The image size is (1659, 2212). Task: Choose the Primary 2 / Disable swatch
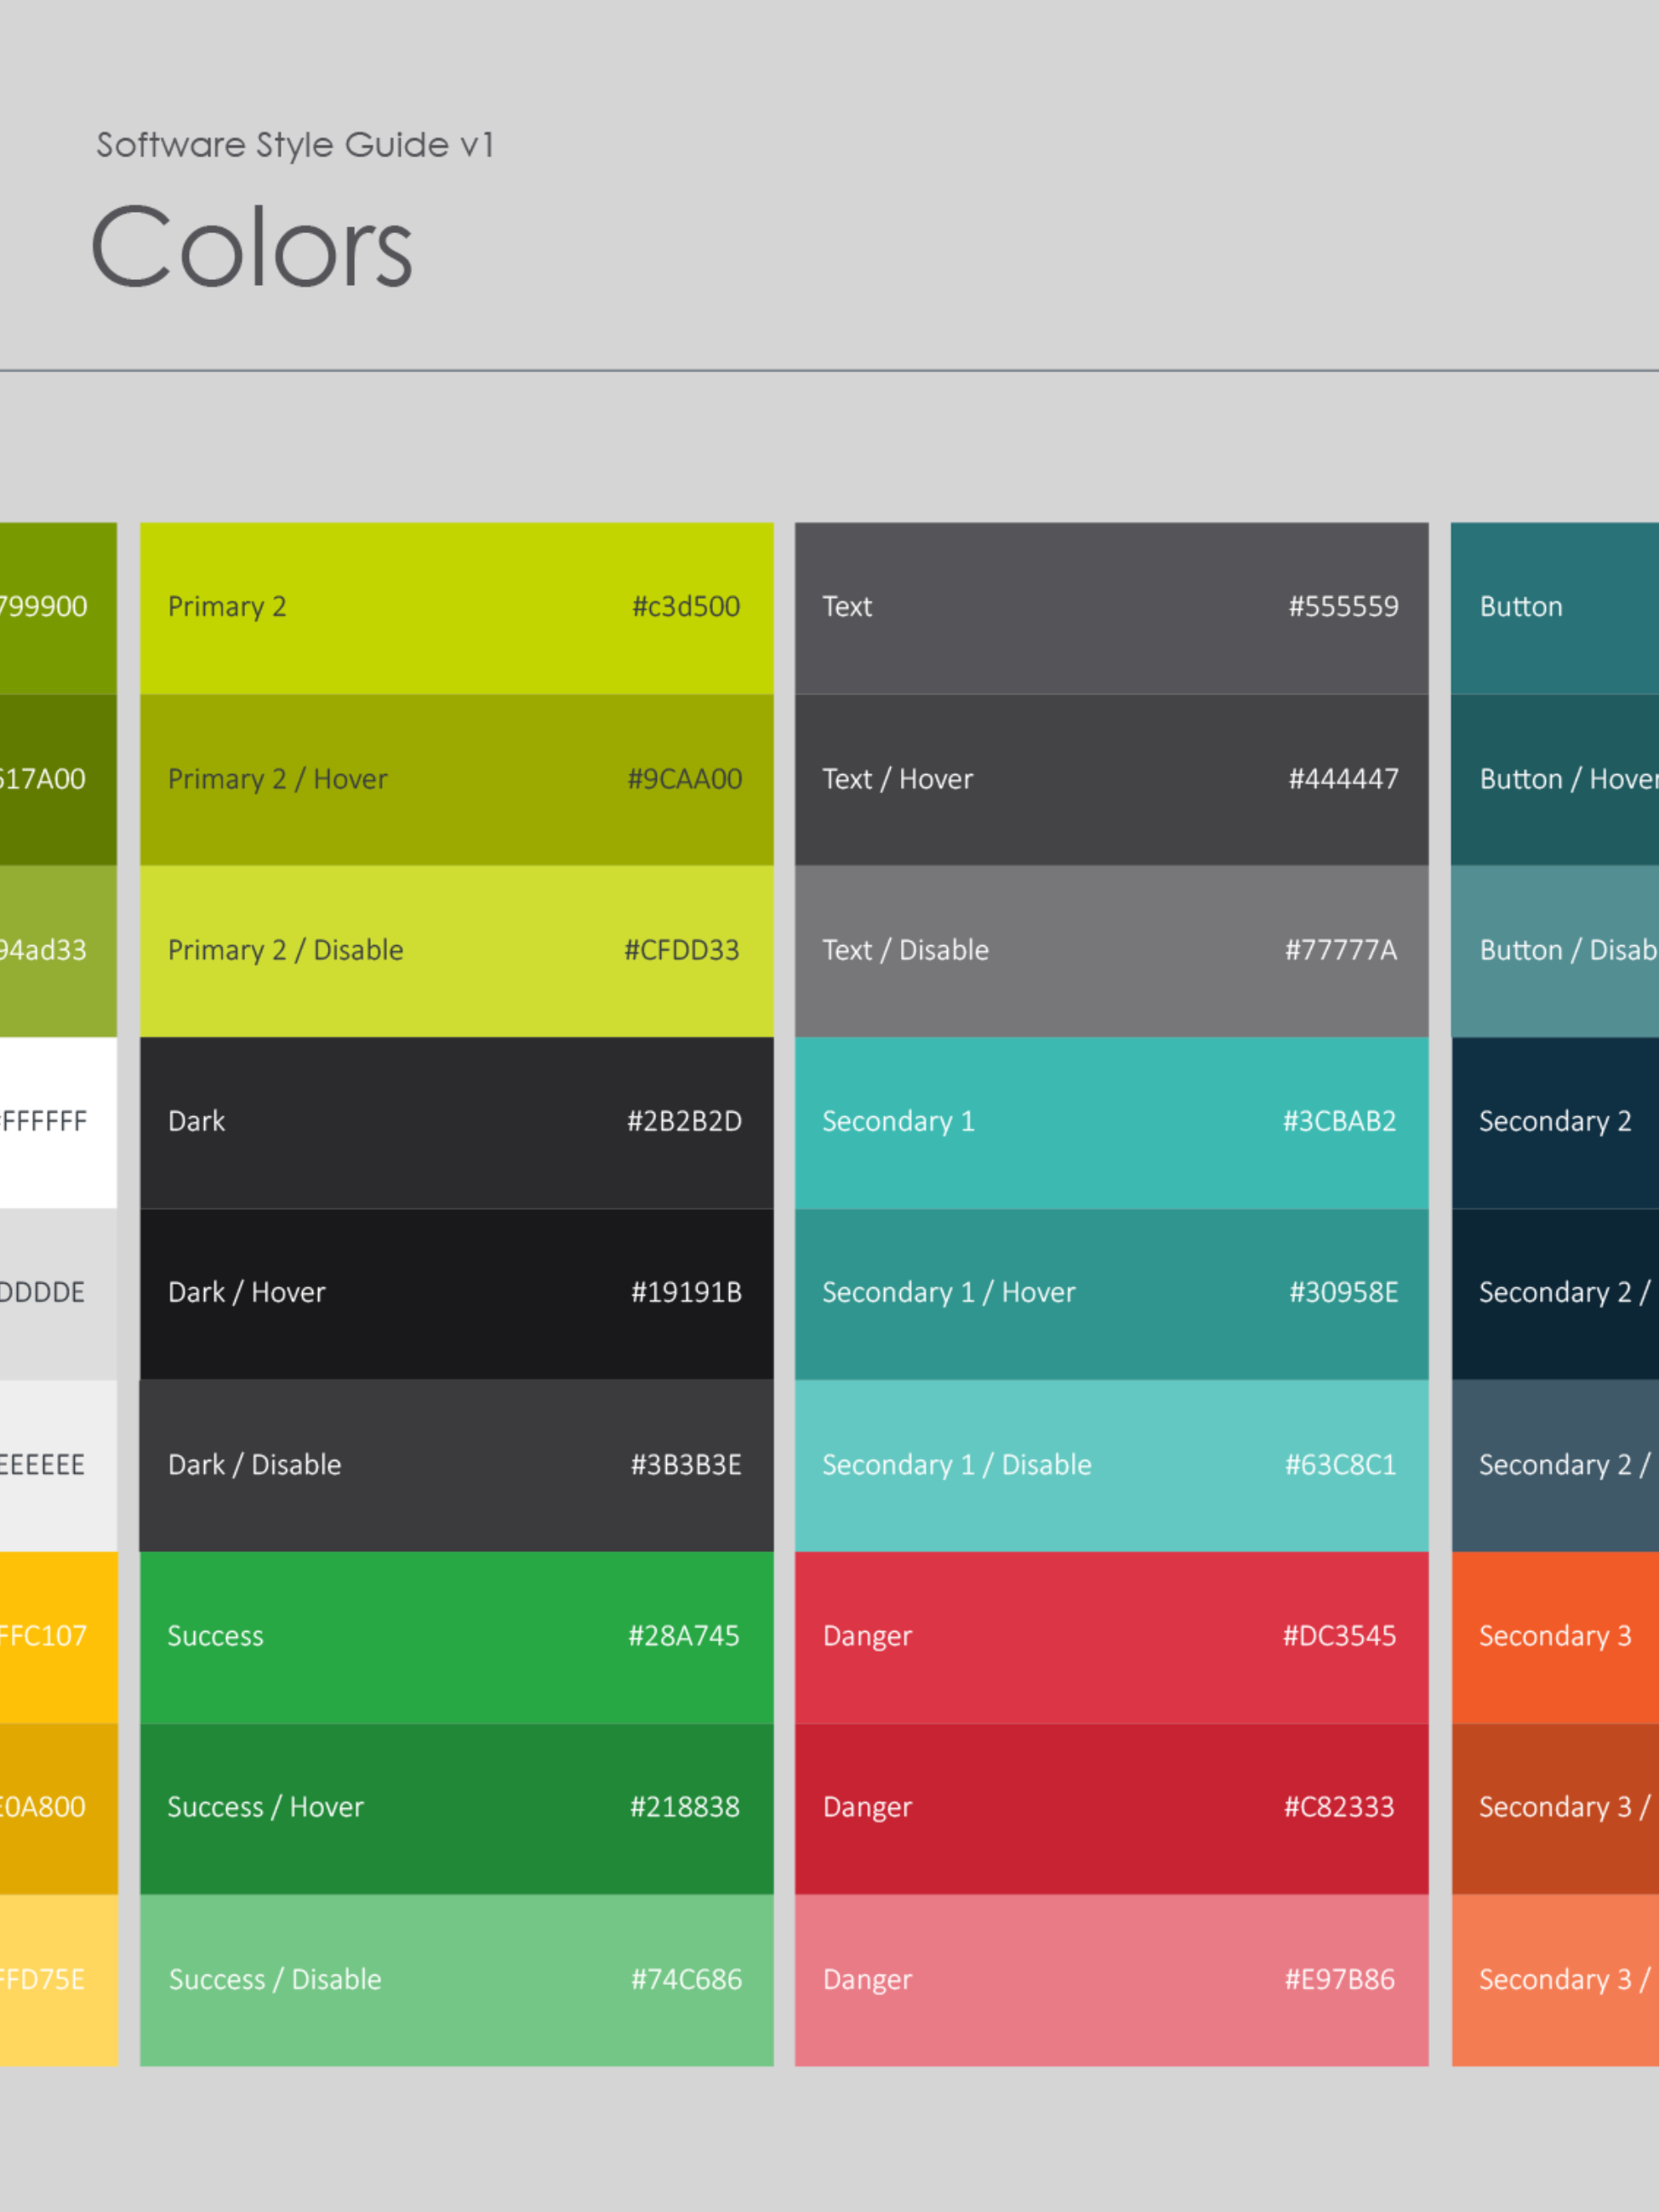pos(456,951)
